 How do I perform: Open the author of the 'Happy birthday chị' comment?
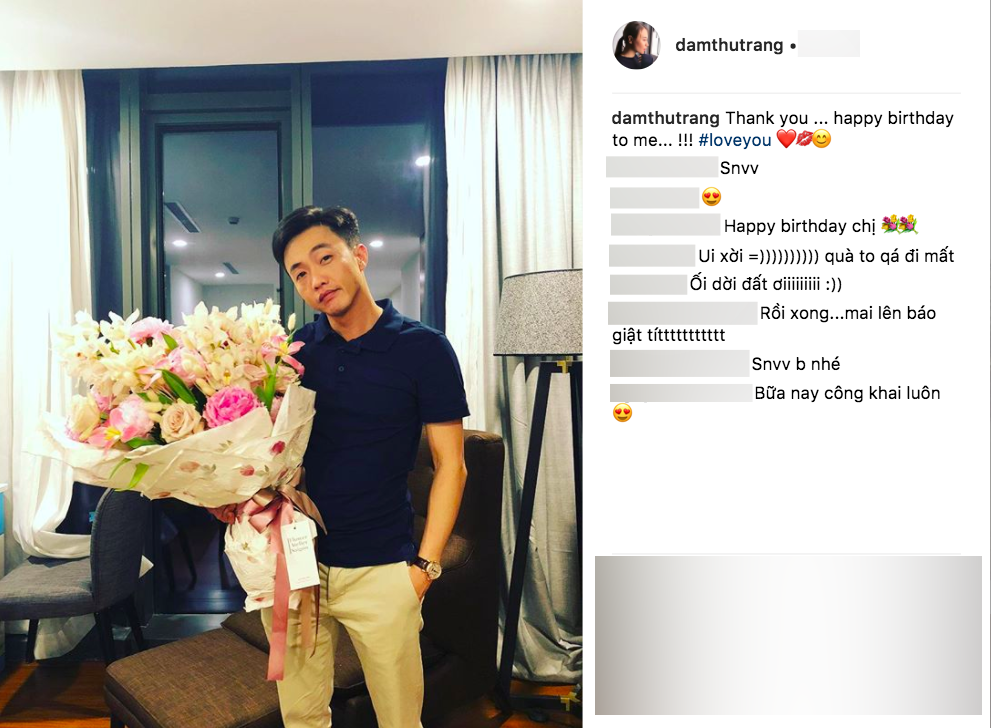click(666, 225)
